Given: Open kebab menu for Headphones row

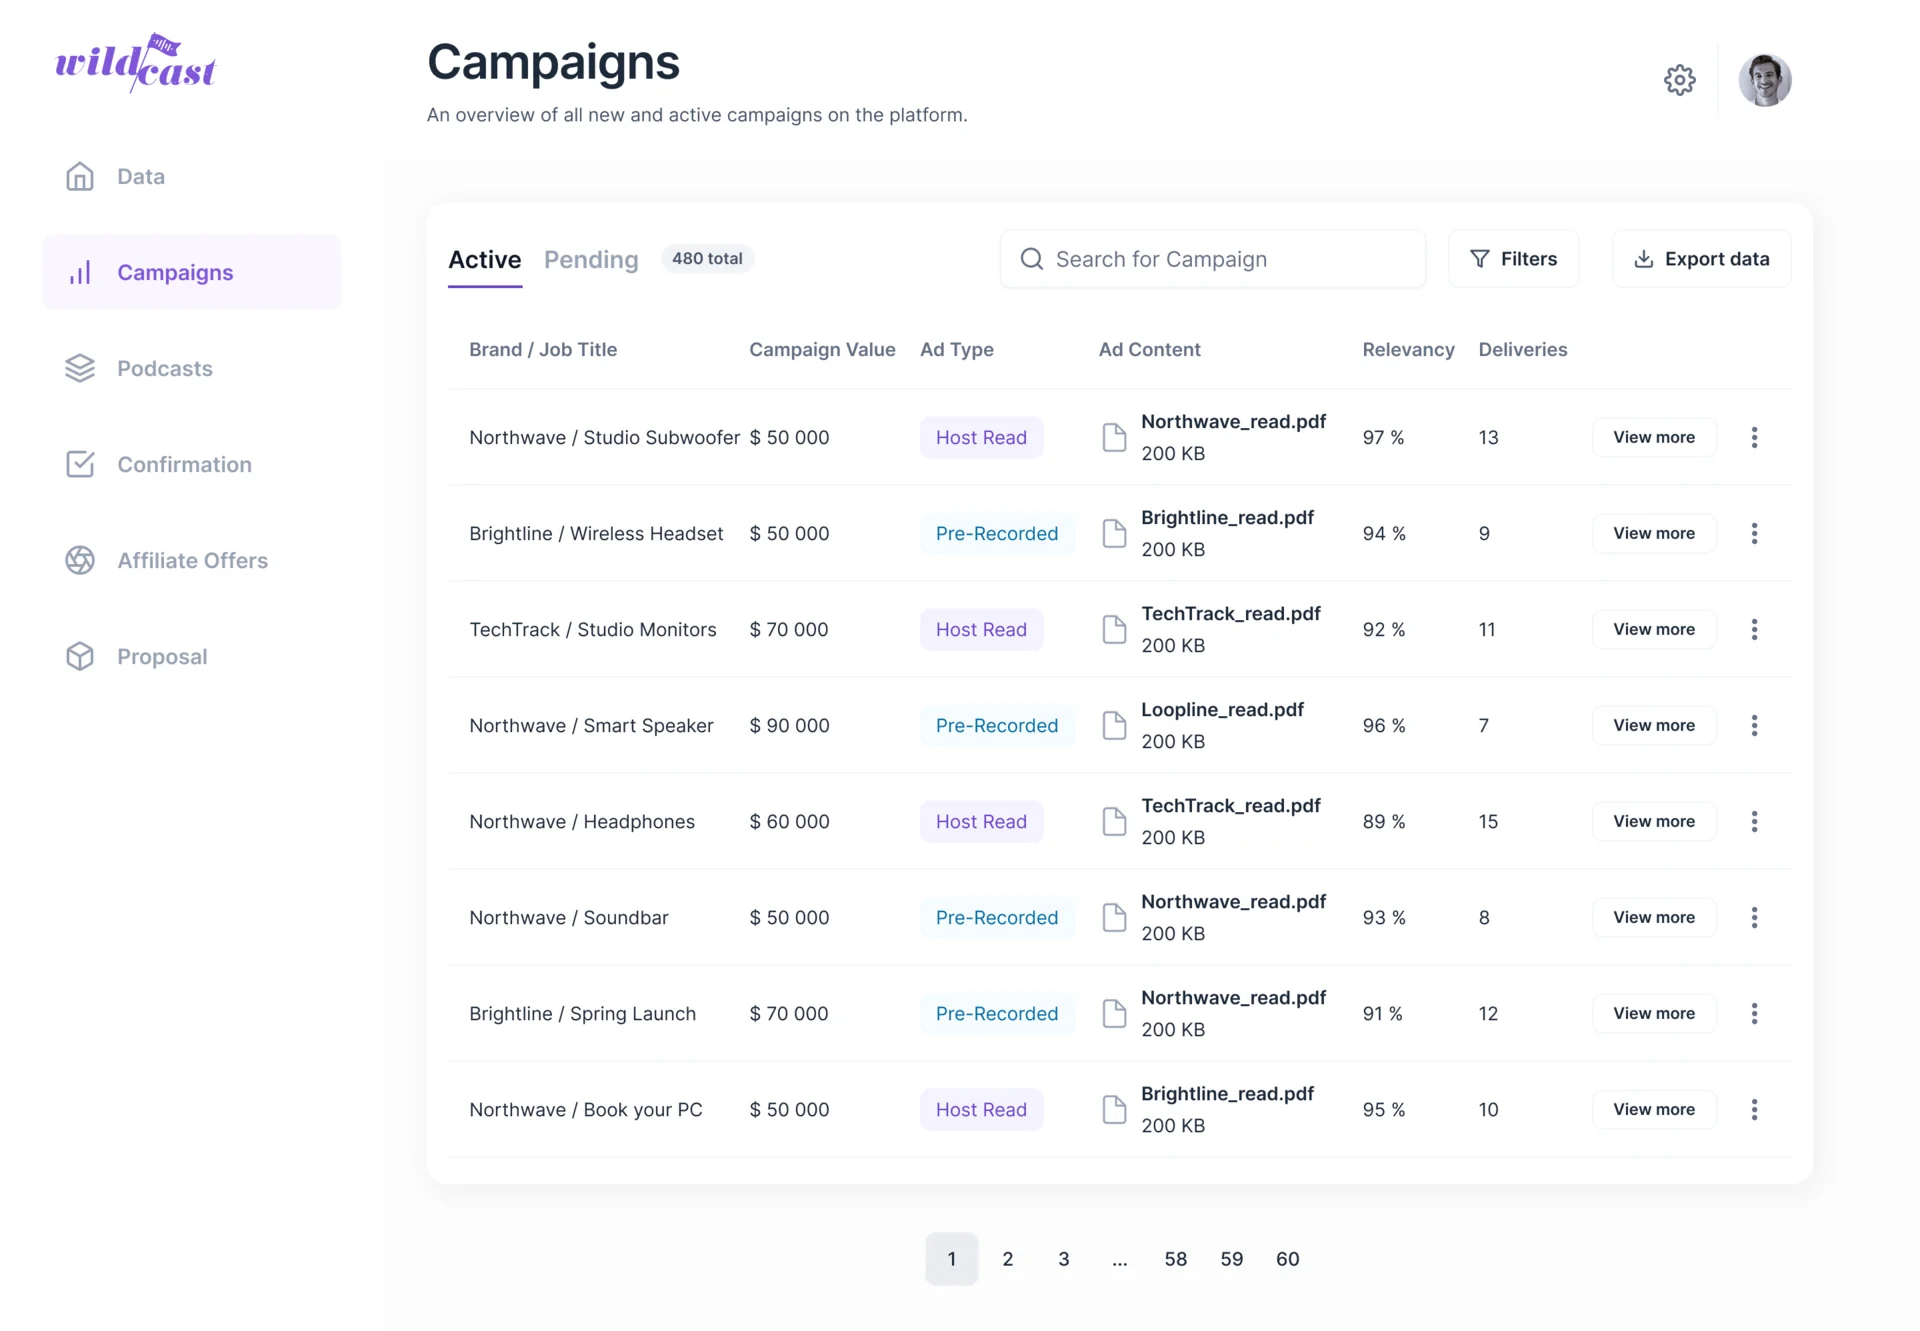Looking at the screenshot, I should [1754, 821].
